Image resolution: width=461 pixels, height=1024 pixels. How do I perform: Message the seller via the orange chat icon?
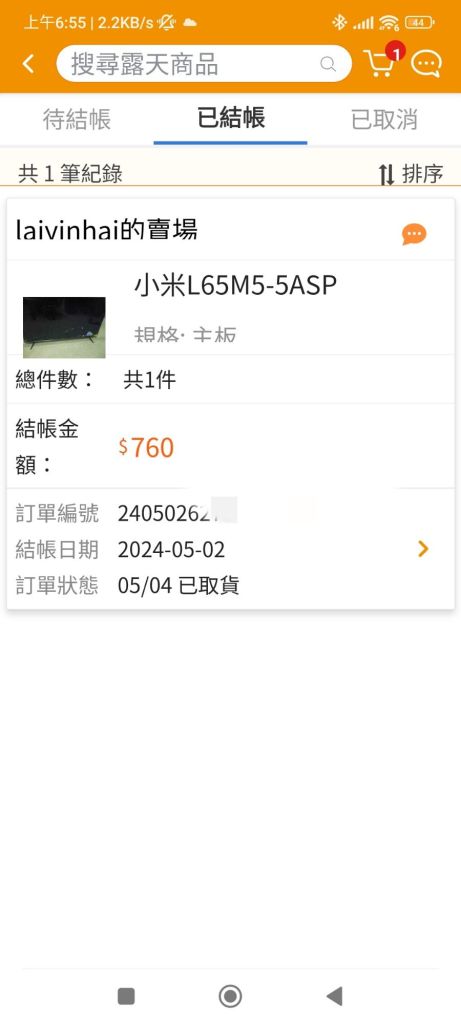[414, 234]
